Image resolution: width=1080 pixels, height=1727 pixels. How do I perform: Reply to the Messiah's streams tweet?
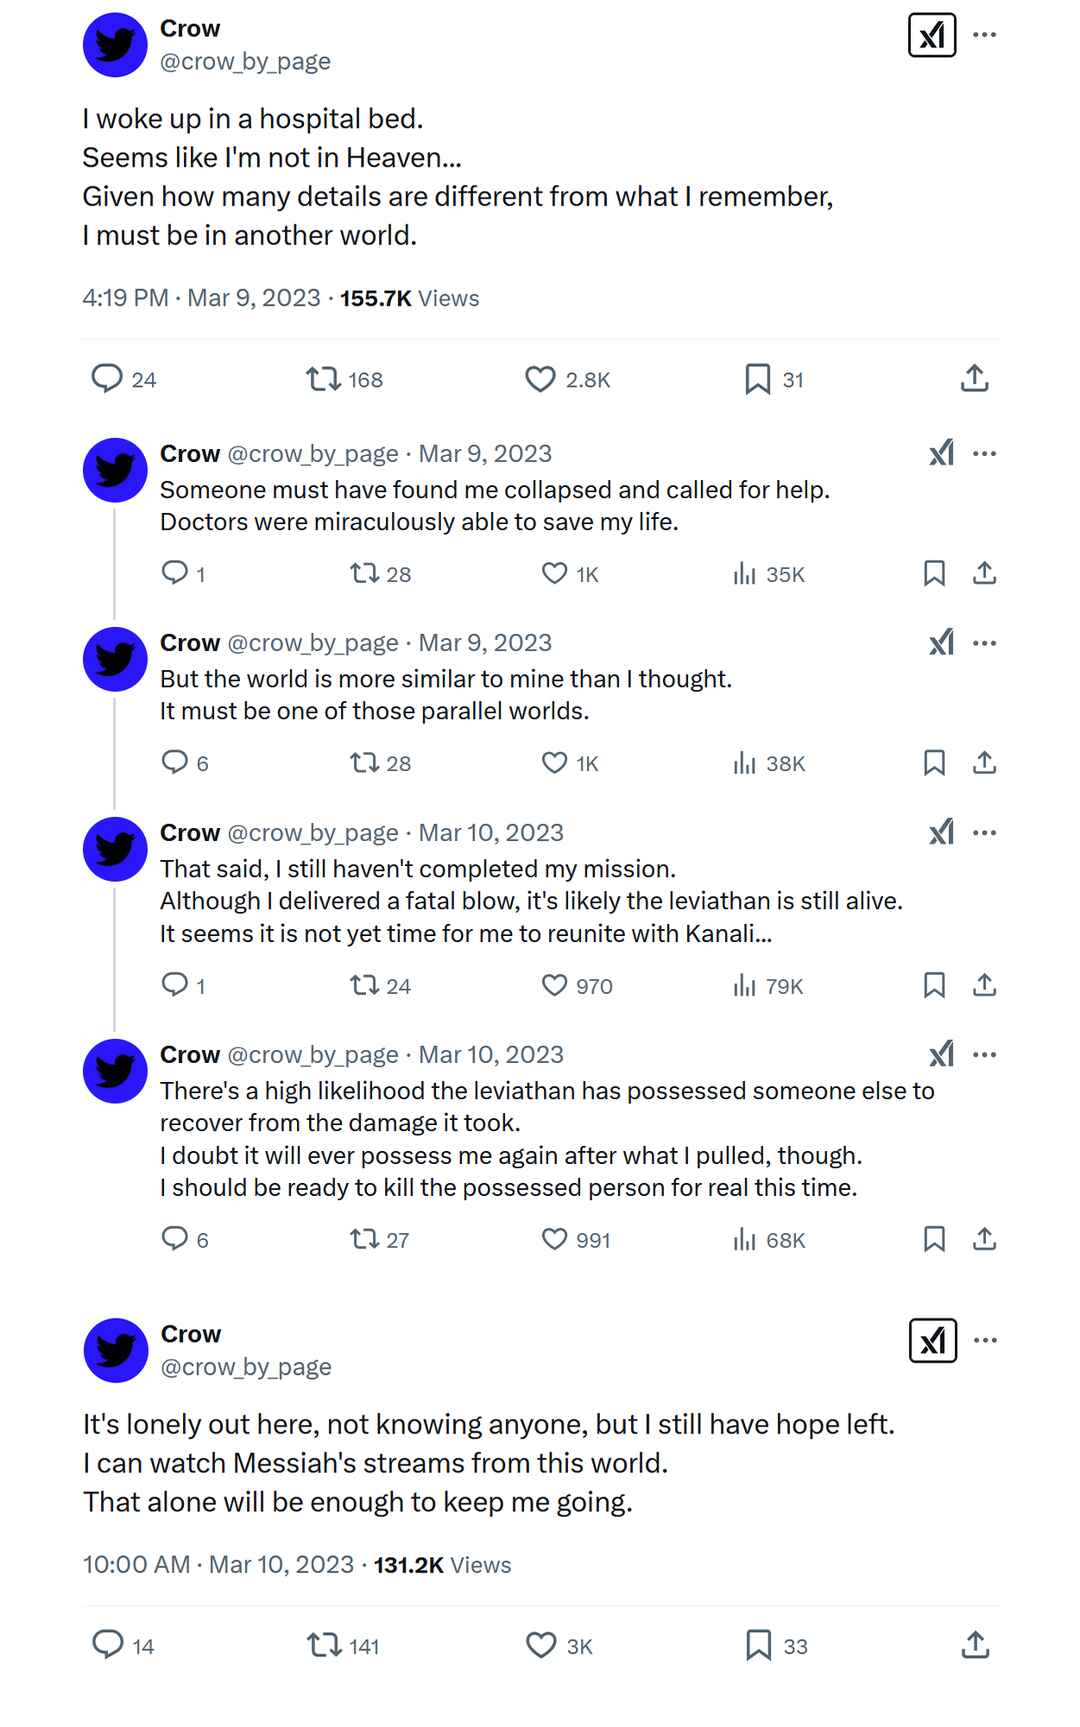coord(108,1645)
